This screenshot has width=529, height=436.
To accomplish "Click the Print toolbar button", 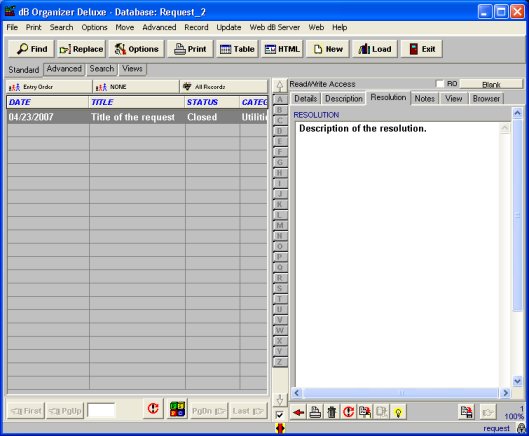I will 190,49.
